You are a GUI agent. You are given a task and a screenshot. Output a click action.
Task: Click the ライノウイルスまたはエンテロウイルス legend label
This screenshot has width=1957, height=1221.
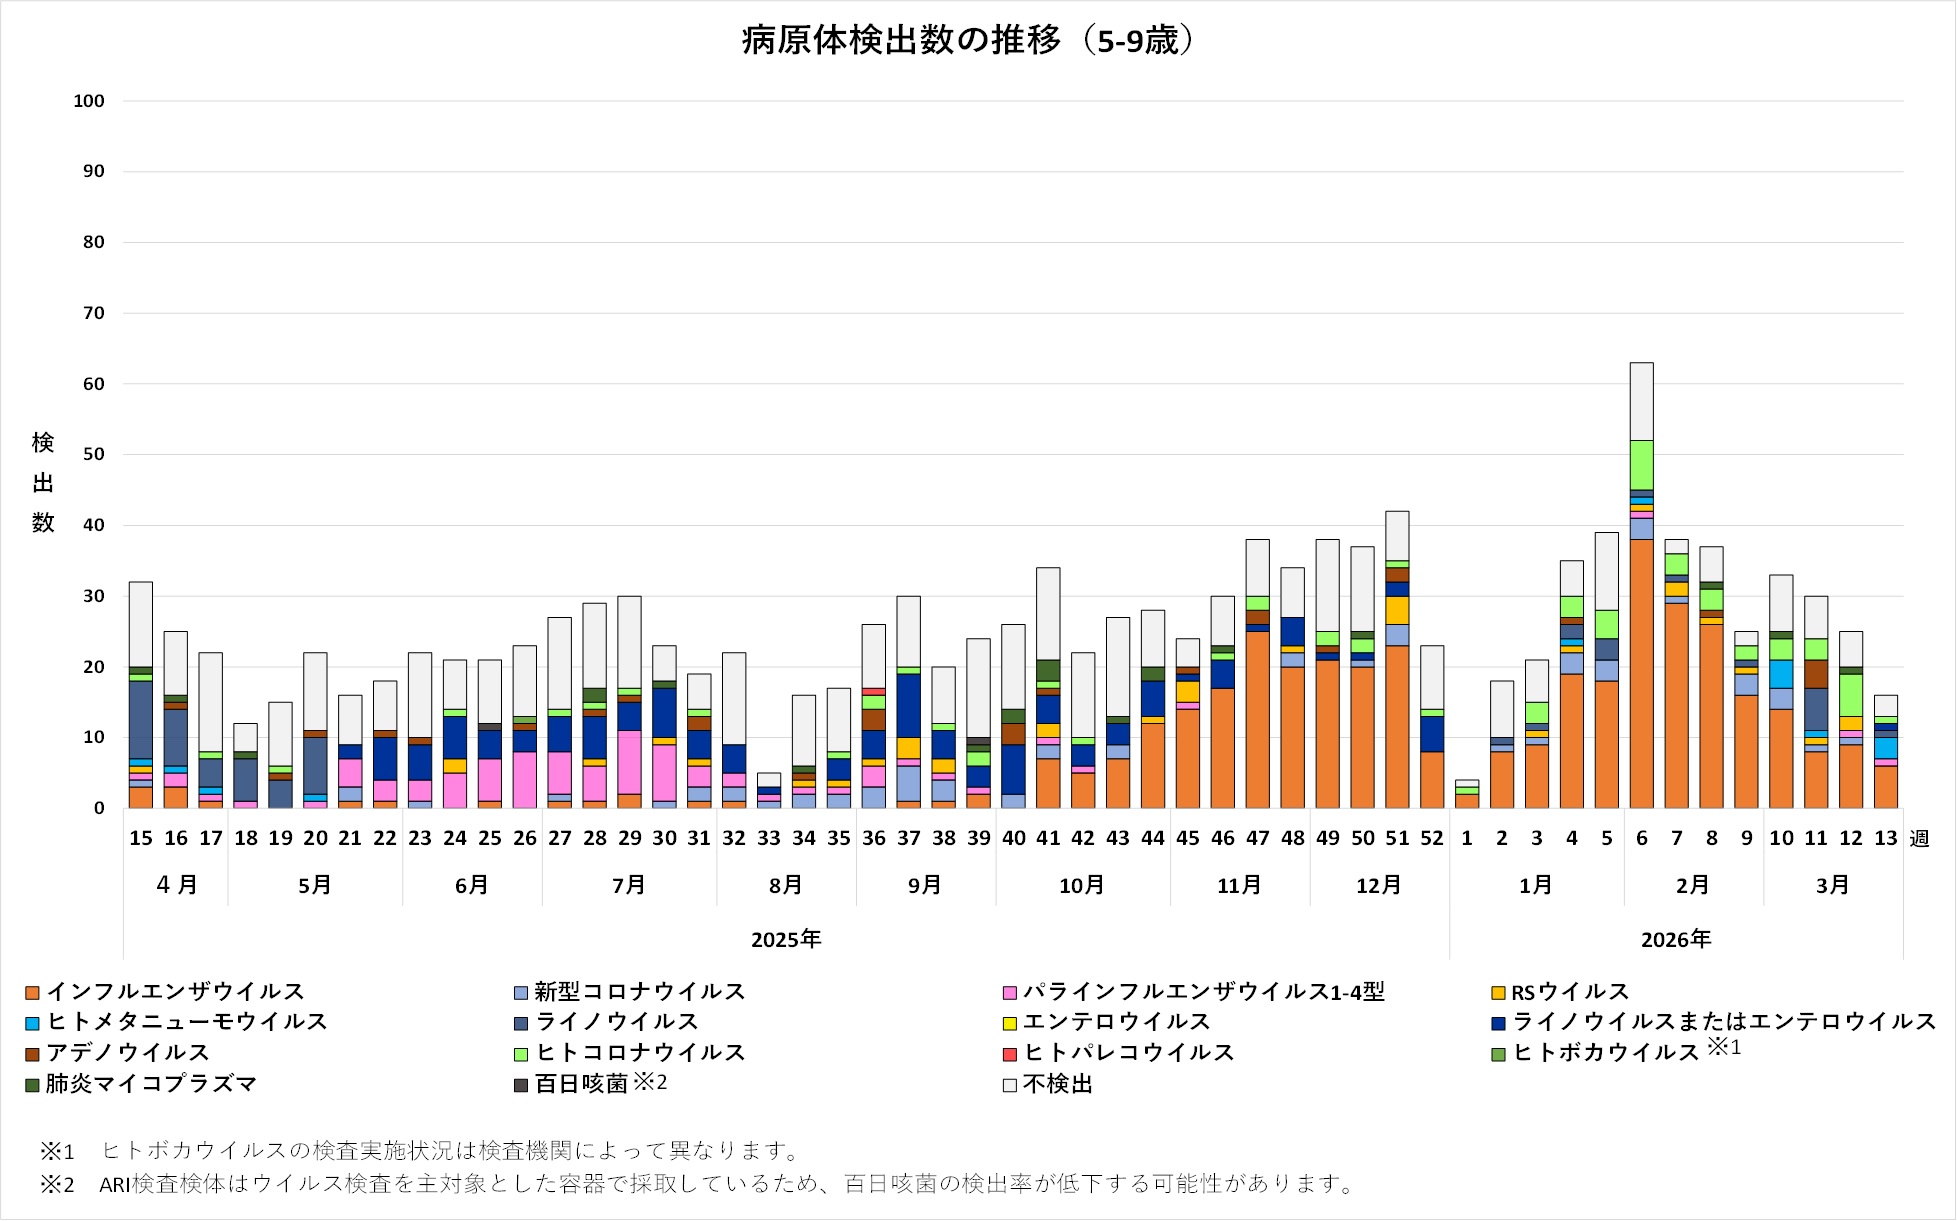click(x=1724, y=1022)
